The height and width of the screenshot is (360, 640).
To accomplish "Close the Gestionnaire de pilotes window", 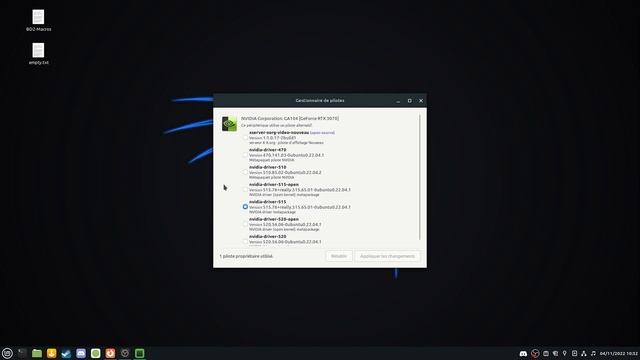I will point(421,101).
